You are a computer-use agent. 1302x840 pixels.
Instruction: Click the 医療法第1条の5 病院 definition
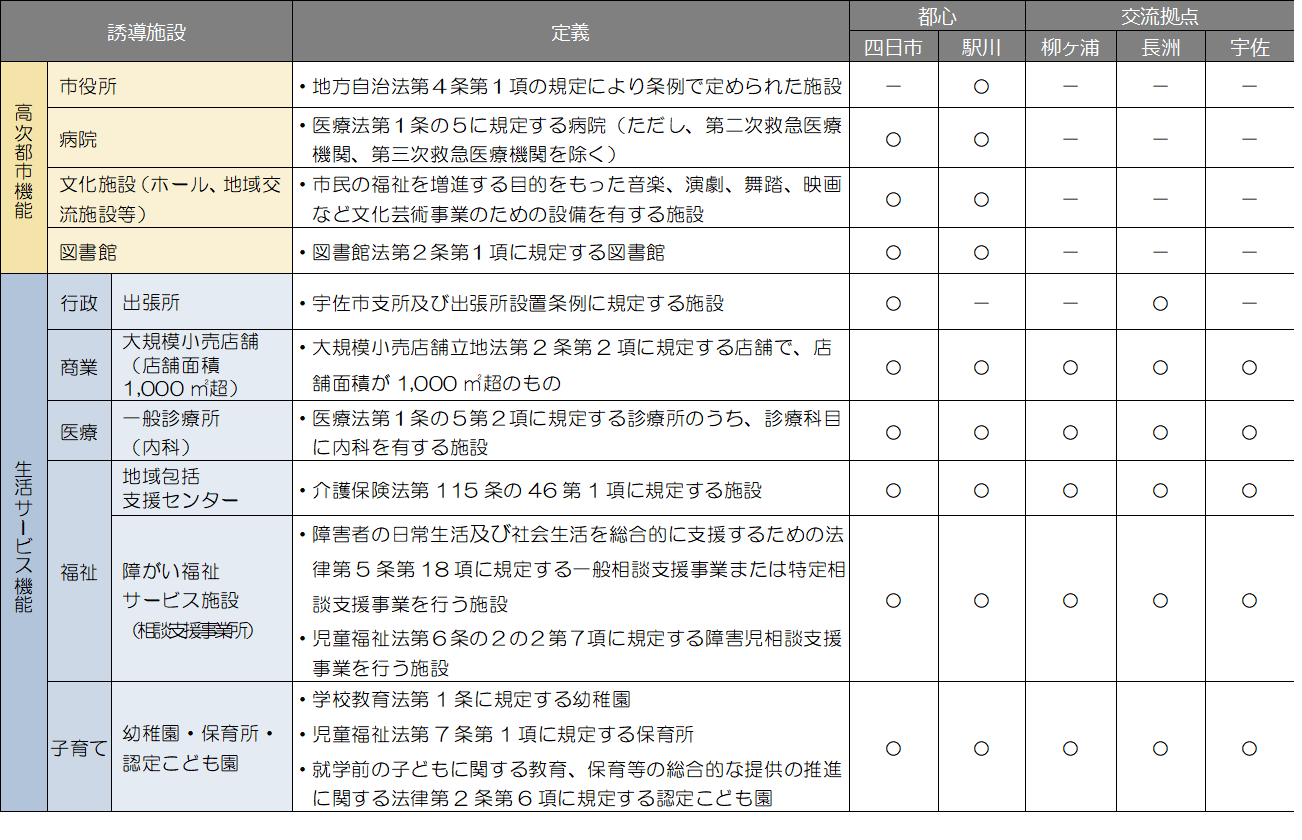(571, 139)
